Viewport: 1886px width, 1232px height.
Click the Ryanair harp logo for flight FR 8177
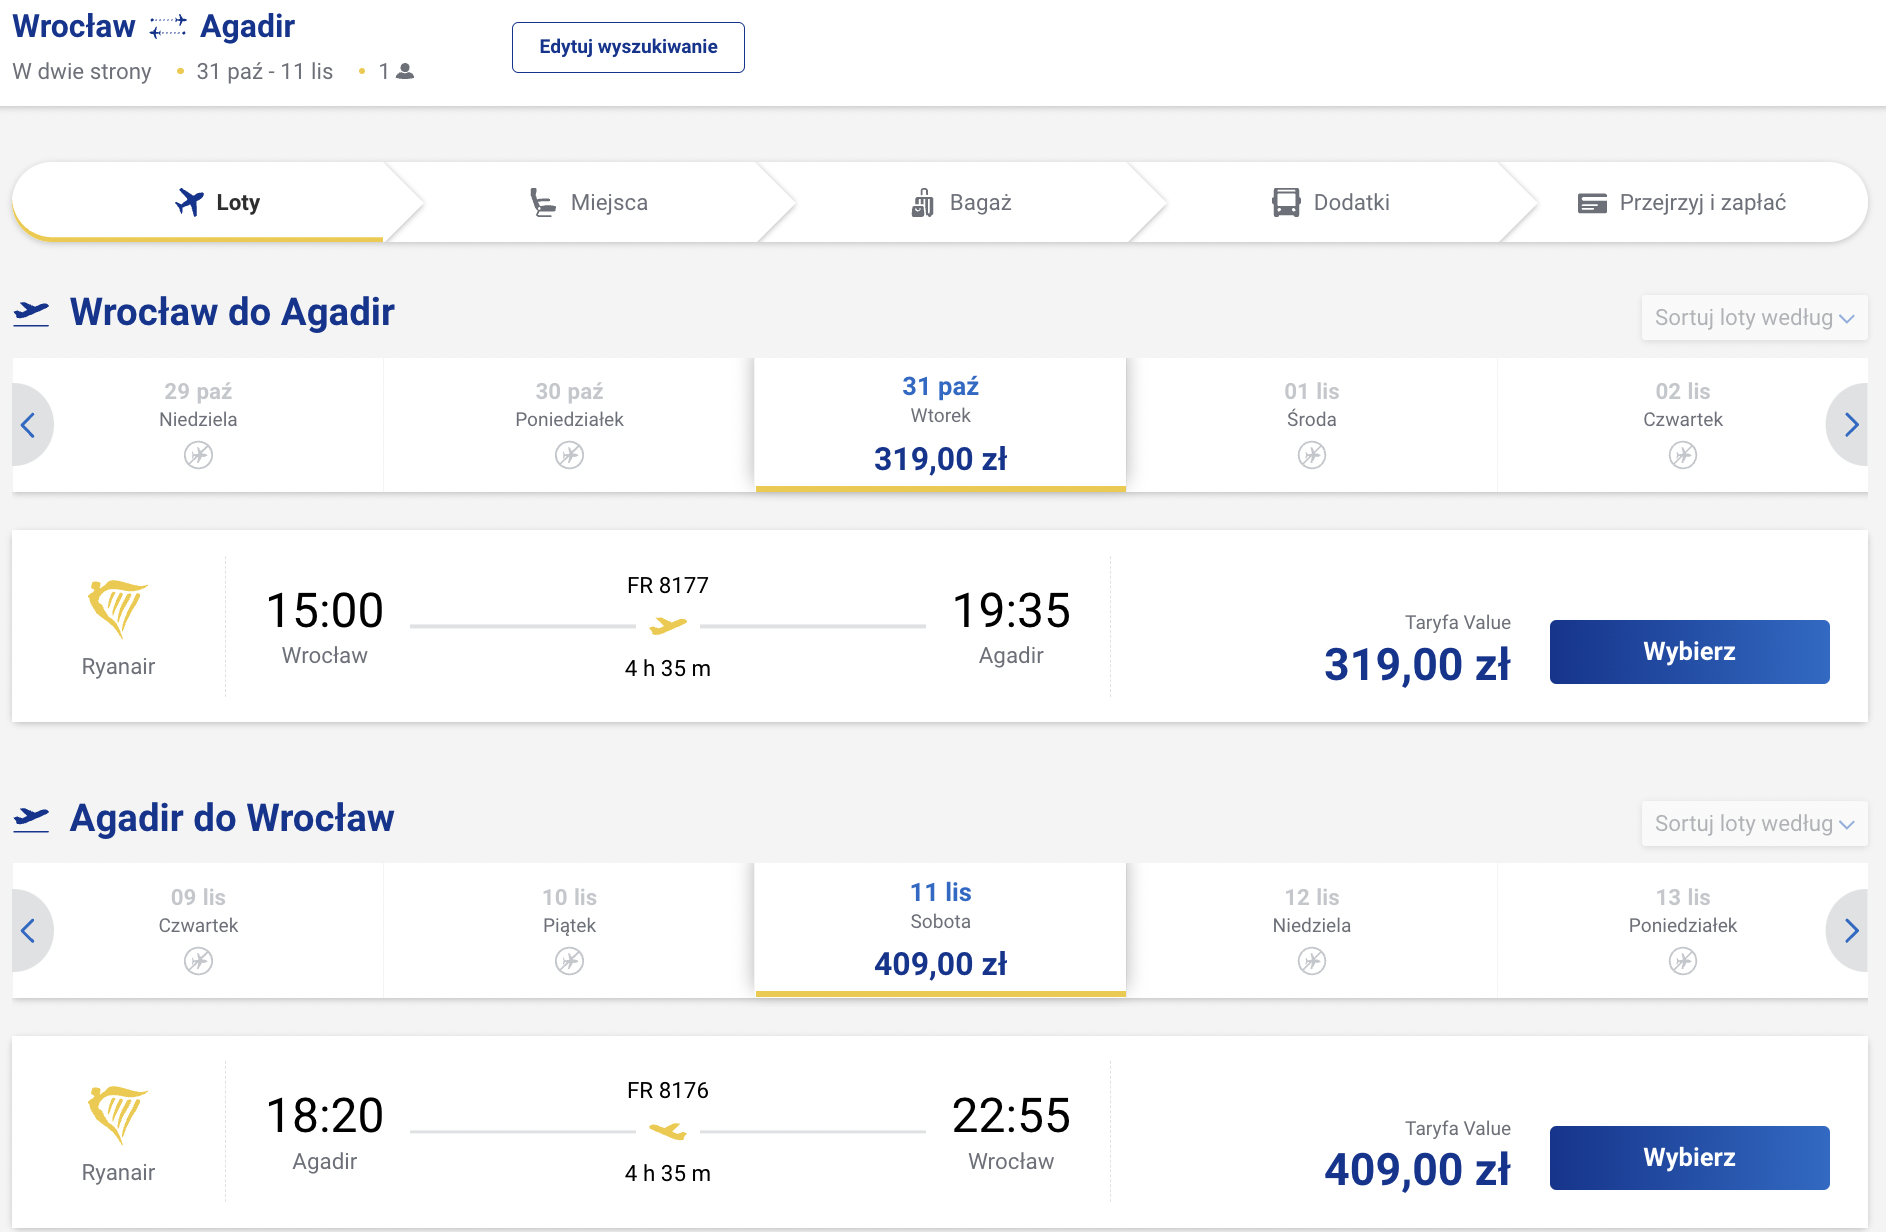click(x=117, y=608)
